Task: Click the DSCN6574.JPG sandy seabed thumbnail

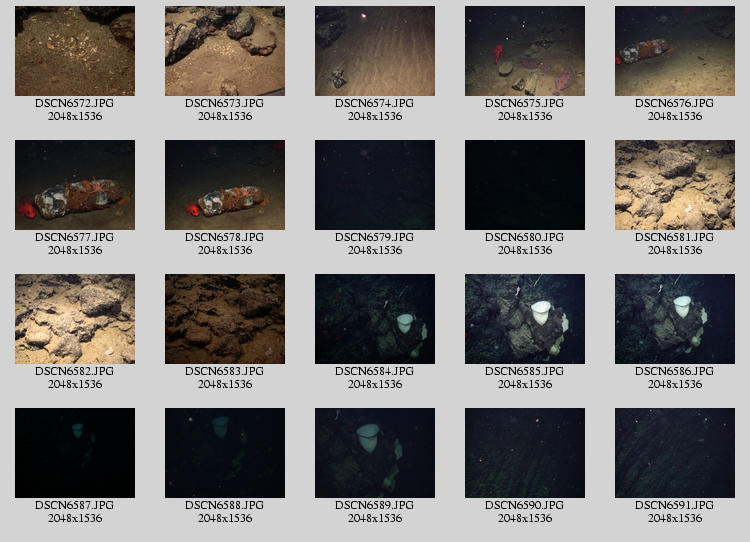Action: [375, 51]
